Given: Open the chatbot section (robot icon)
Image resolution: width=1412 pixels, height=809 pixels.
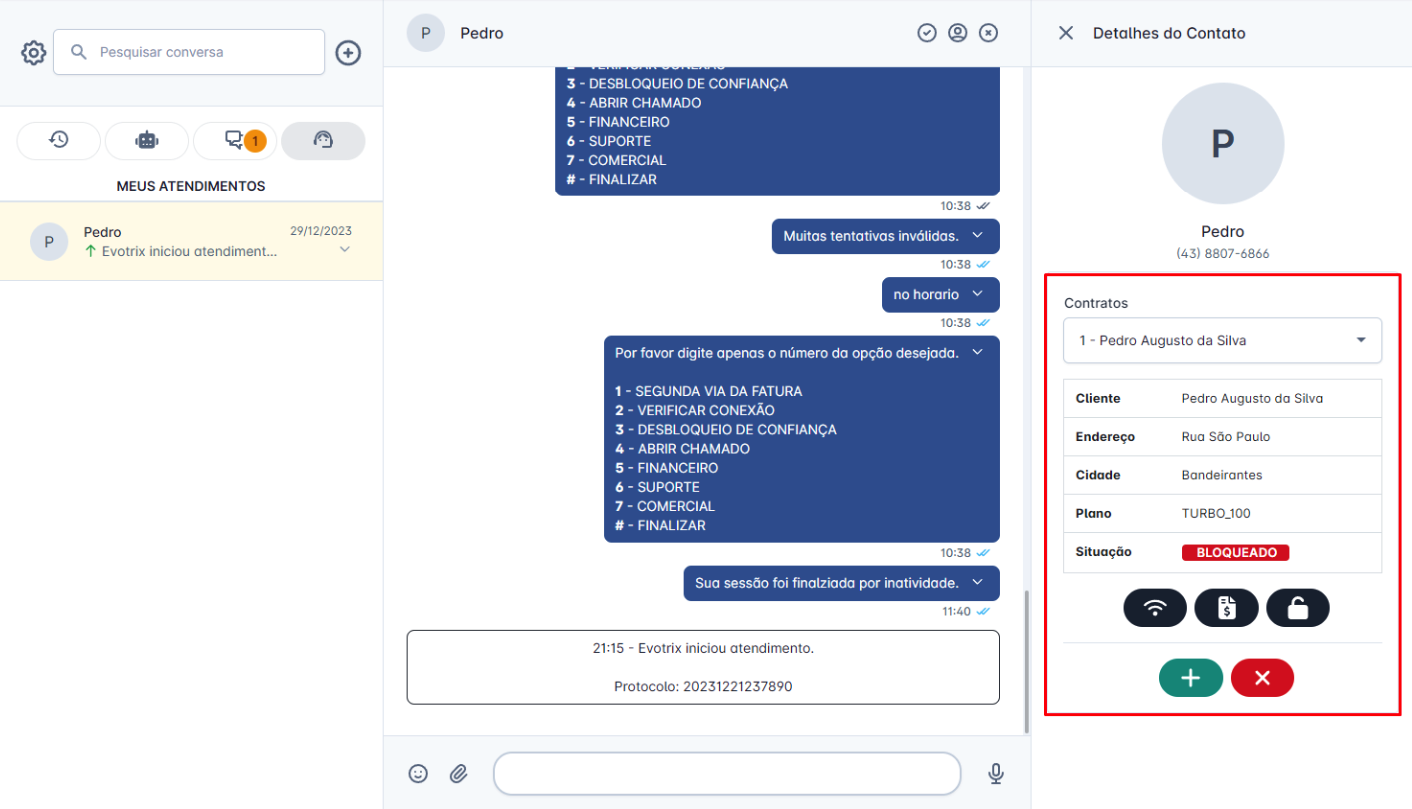Looking at the screenshot, I should click(146, 140).
